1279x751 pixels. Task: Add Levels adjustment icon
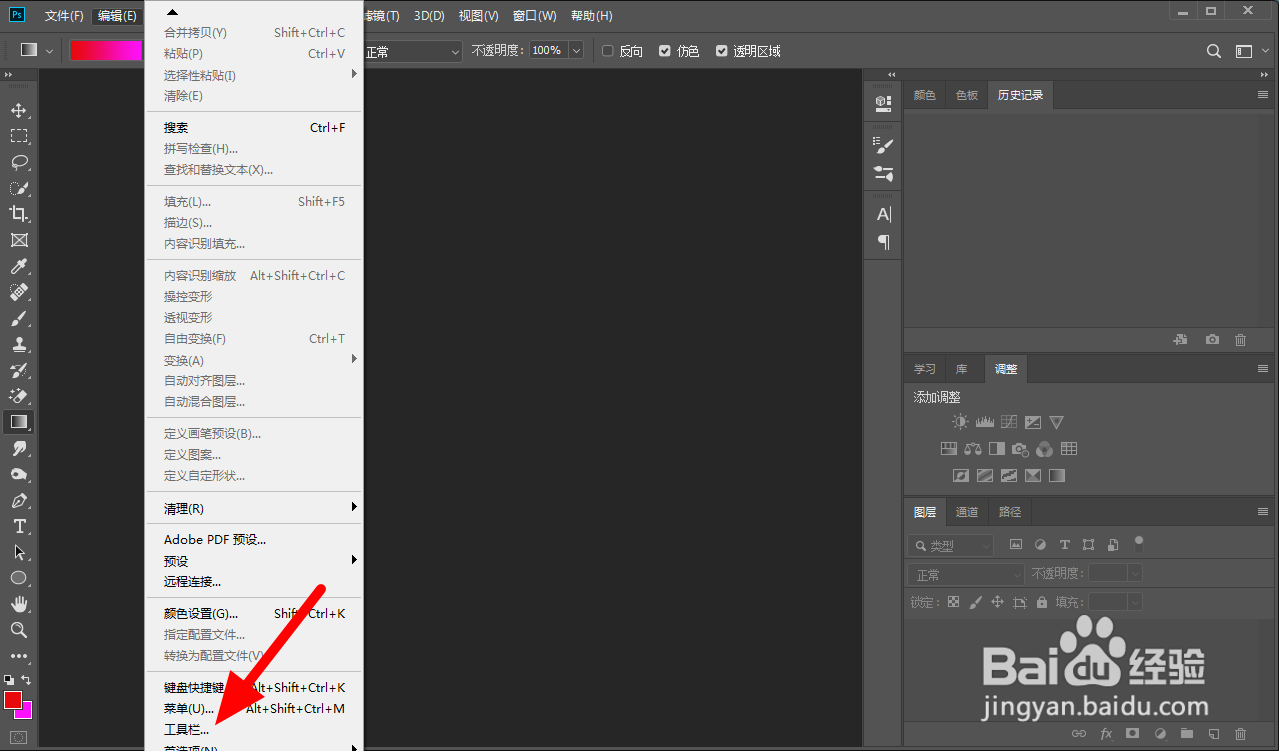click(x=985, y=422)
